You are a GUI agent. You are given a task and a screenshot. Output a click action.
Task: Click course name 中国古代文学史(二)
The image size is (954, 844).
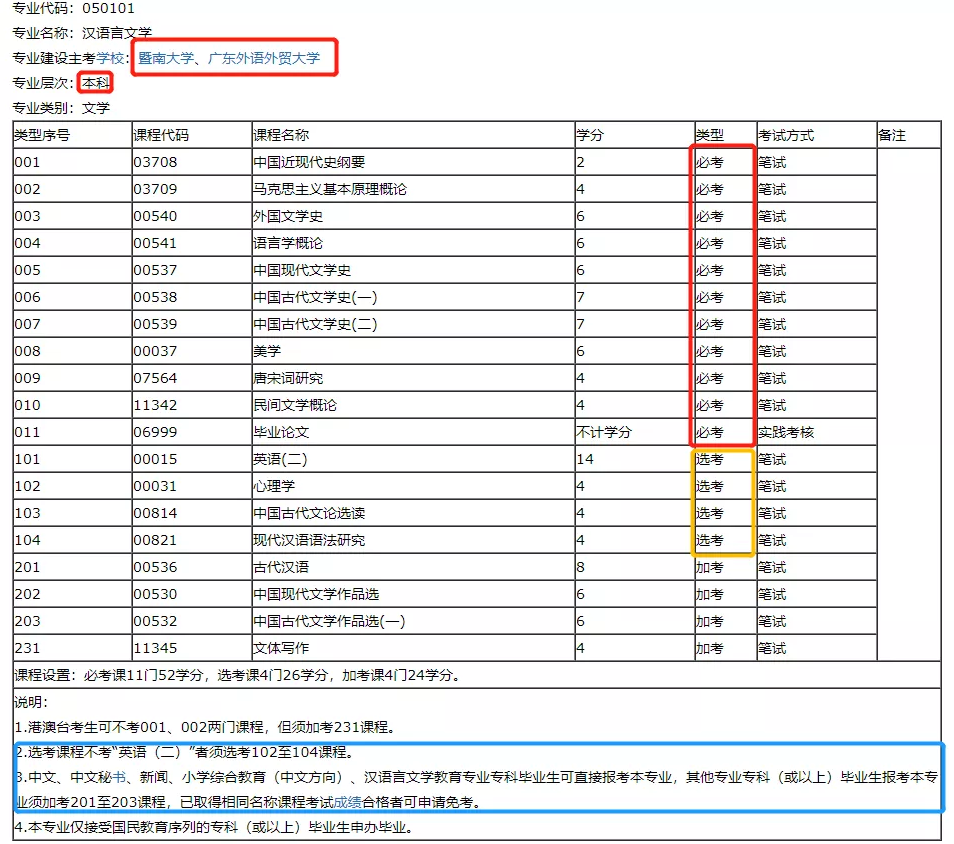coord(315,324)
